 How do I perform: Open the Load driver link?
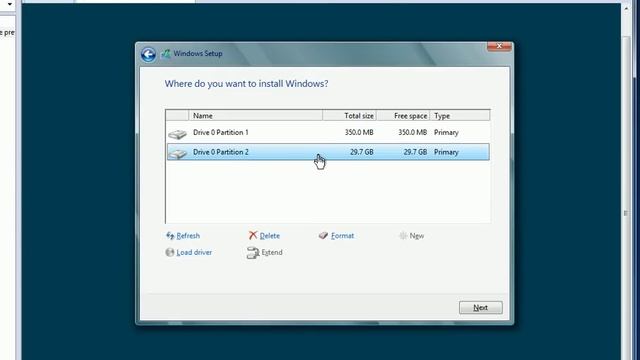pos(194,253)
